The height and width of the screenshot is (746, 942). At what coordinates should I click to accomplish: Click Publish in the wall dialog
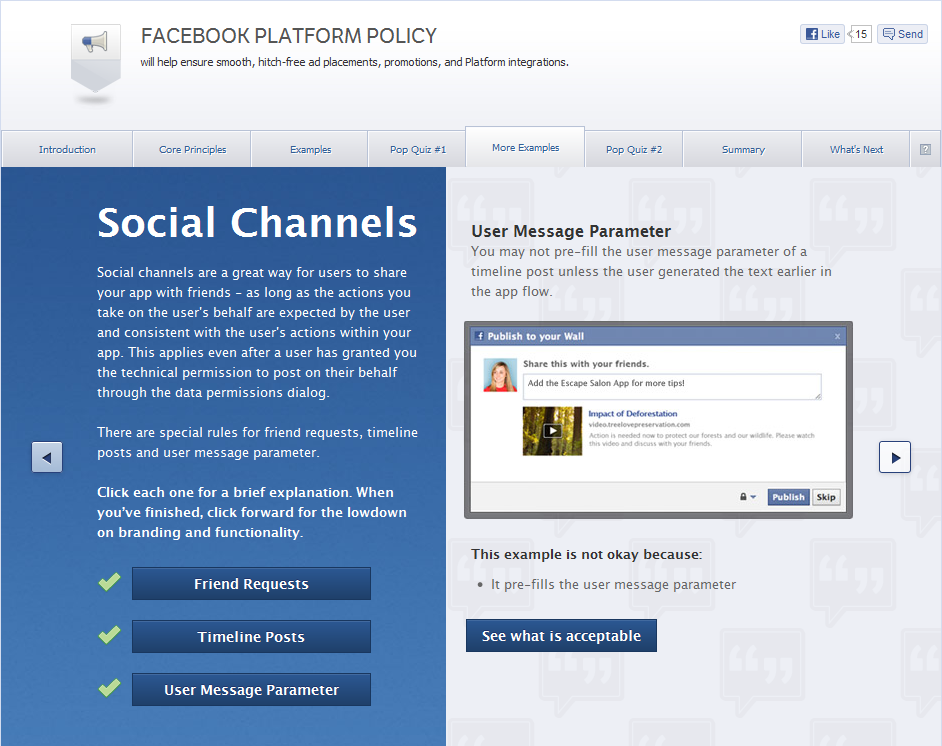pos(788,497)
